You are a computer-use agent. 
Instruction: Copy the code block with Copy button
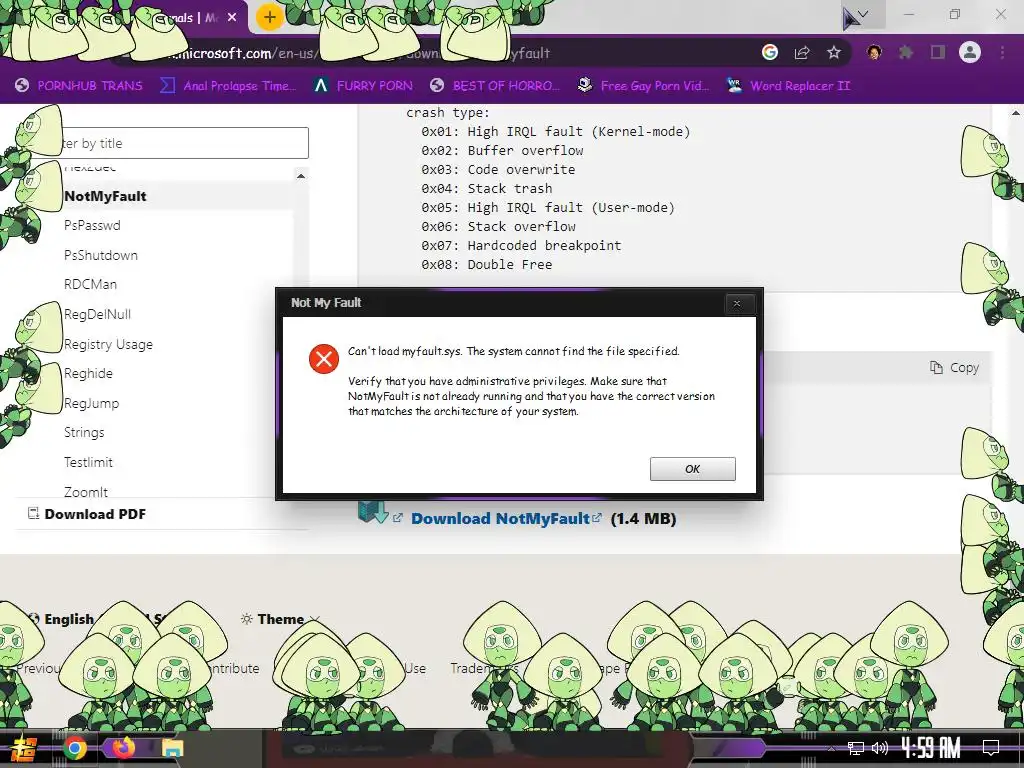pyautogui.click(x=954, y=368)
